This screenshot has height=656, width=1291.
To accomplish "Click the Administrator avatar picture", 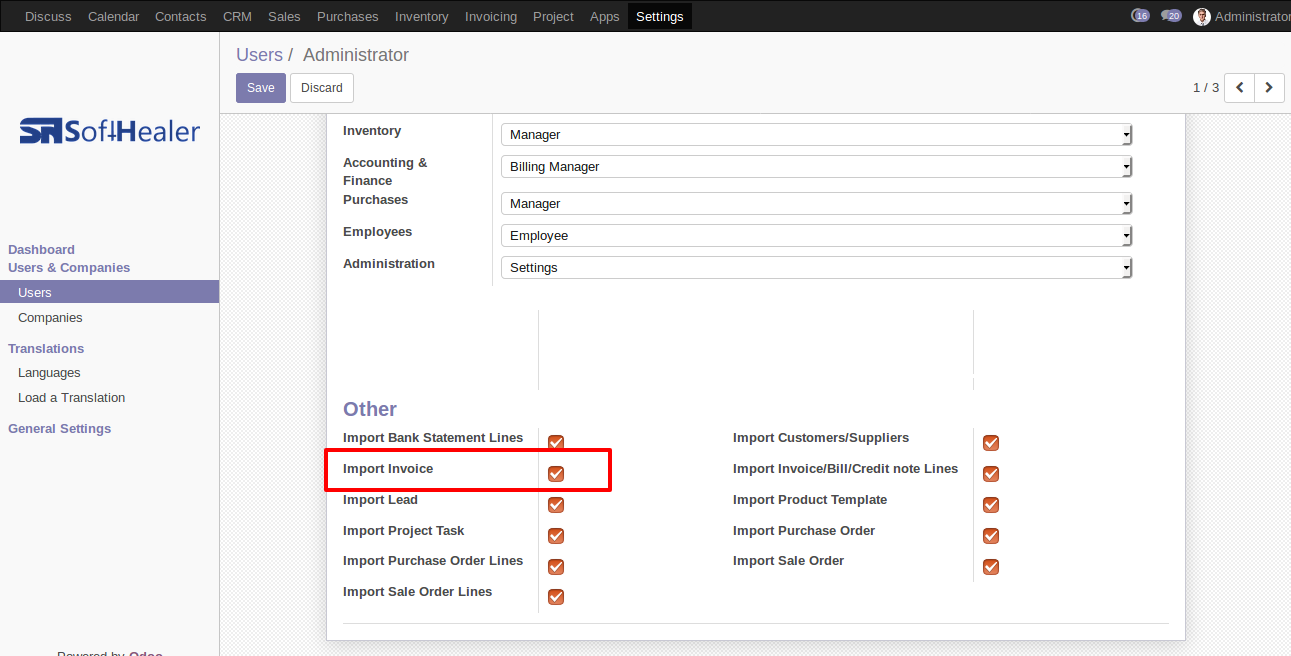I will [1202, 17].
